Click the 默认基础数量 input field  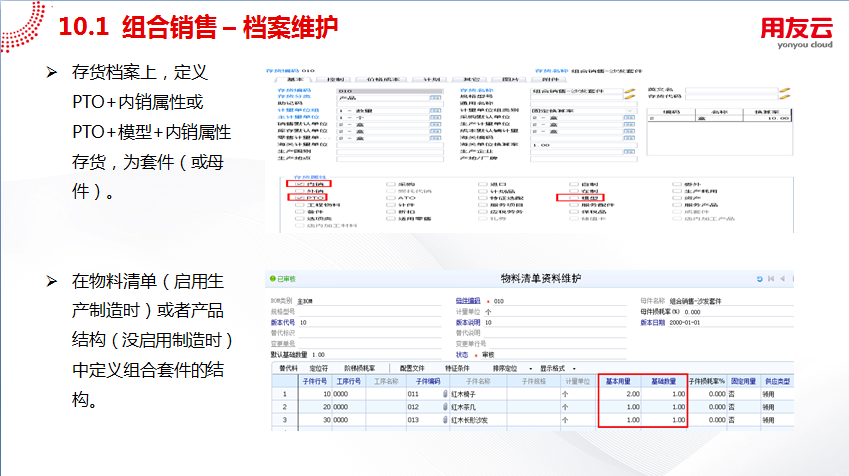pyautogui.click(x=376, y=355)
